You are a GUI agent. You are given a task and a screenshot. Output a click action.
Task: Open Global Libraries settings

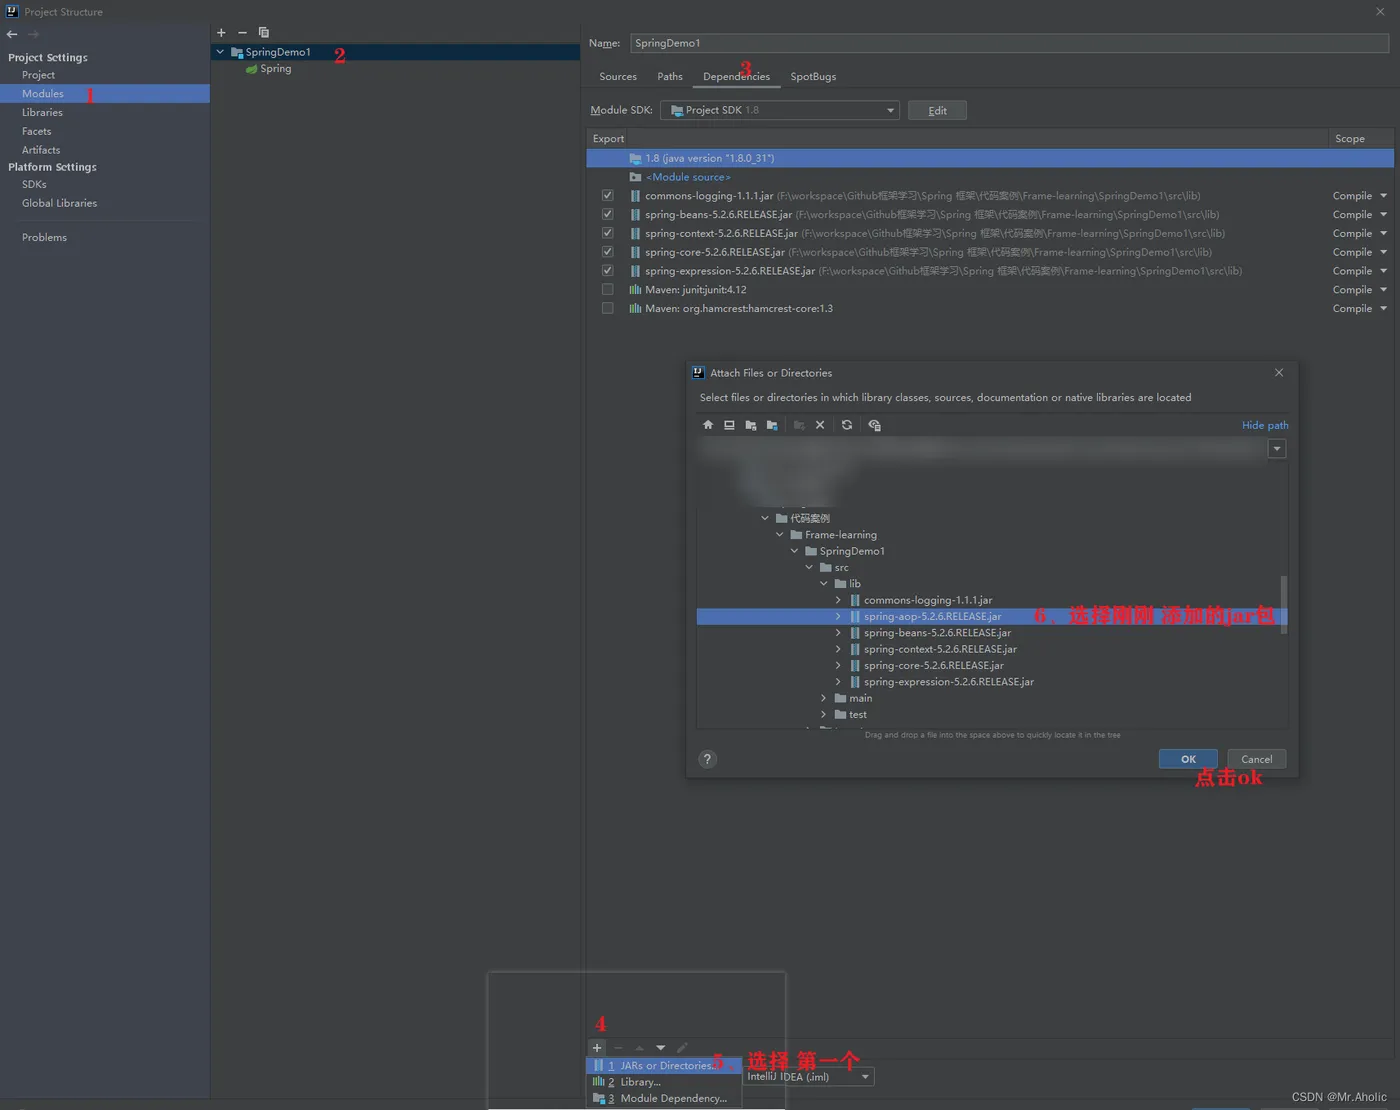tap(59, 203)
